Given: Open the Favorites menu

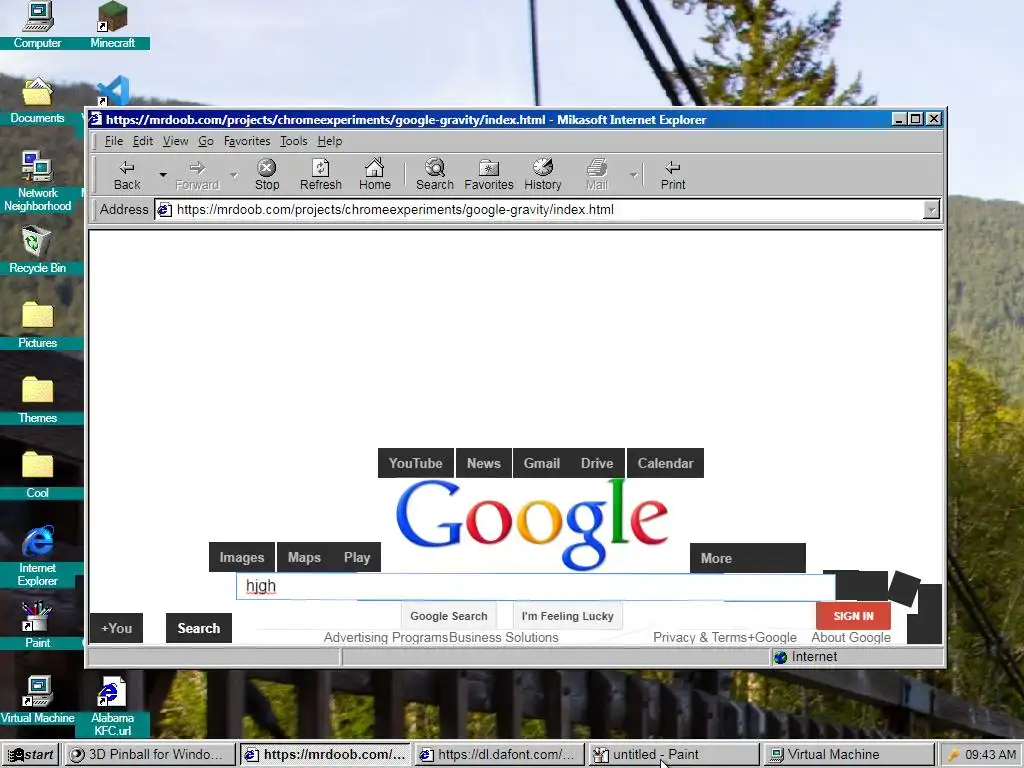Looking at the screenshot, I should (247, 141).
